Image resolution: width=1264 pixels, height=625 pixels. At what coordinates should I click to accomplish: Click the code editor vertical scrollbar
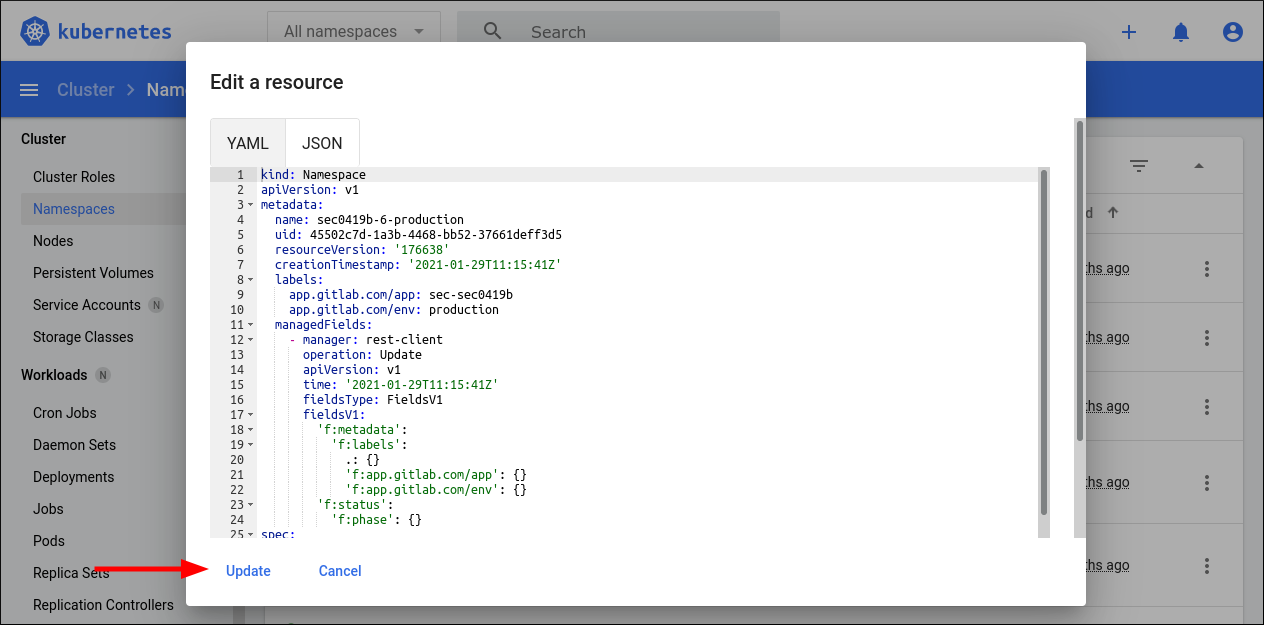(1044, 340)
